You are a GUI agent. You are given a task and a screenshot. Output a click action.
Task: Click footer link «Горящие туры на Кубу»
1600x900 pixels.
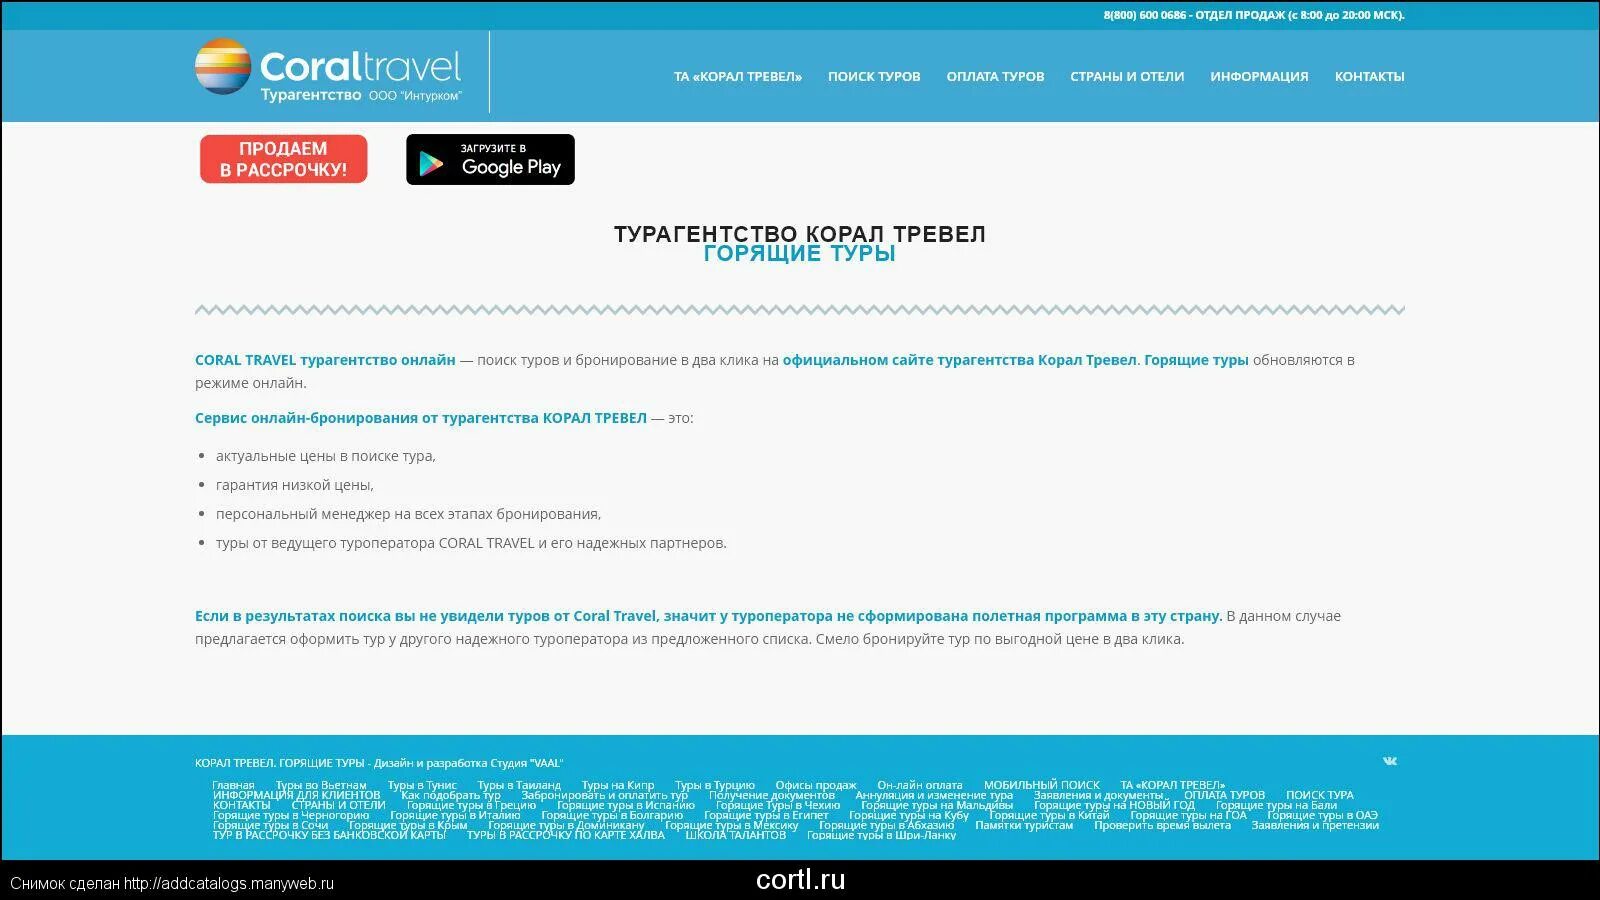[909, 815]
